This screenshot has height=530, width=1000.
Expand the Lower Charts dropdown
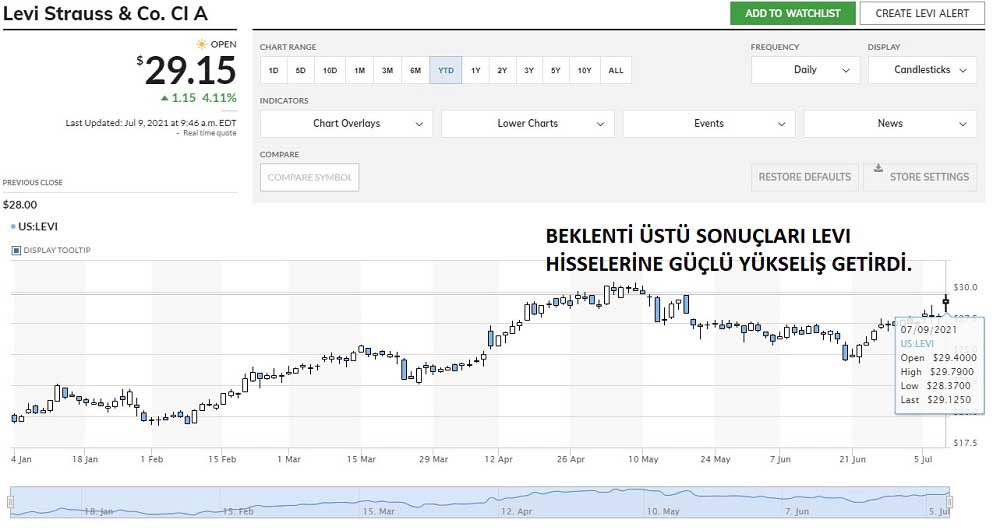pyautogui.click(x=527, y=124)
